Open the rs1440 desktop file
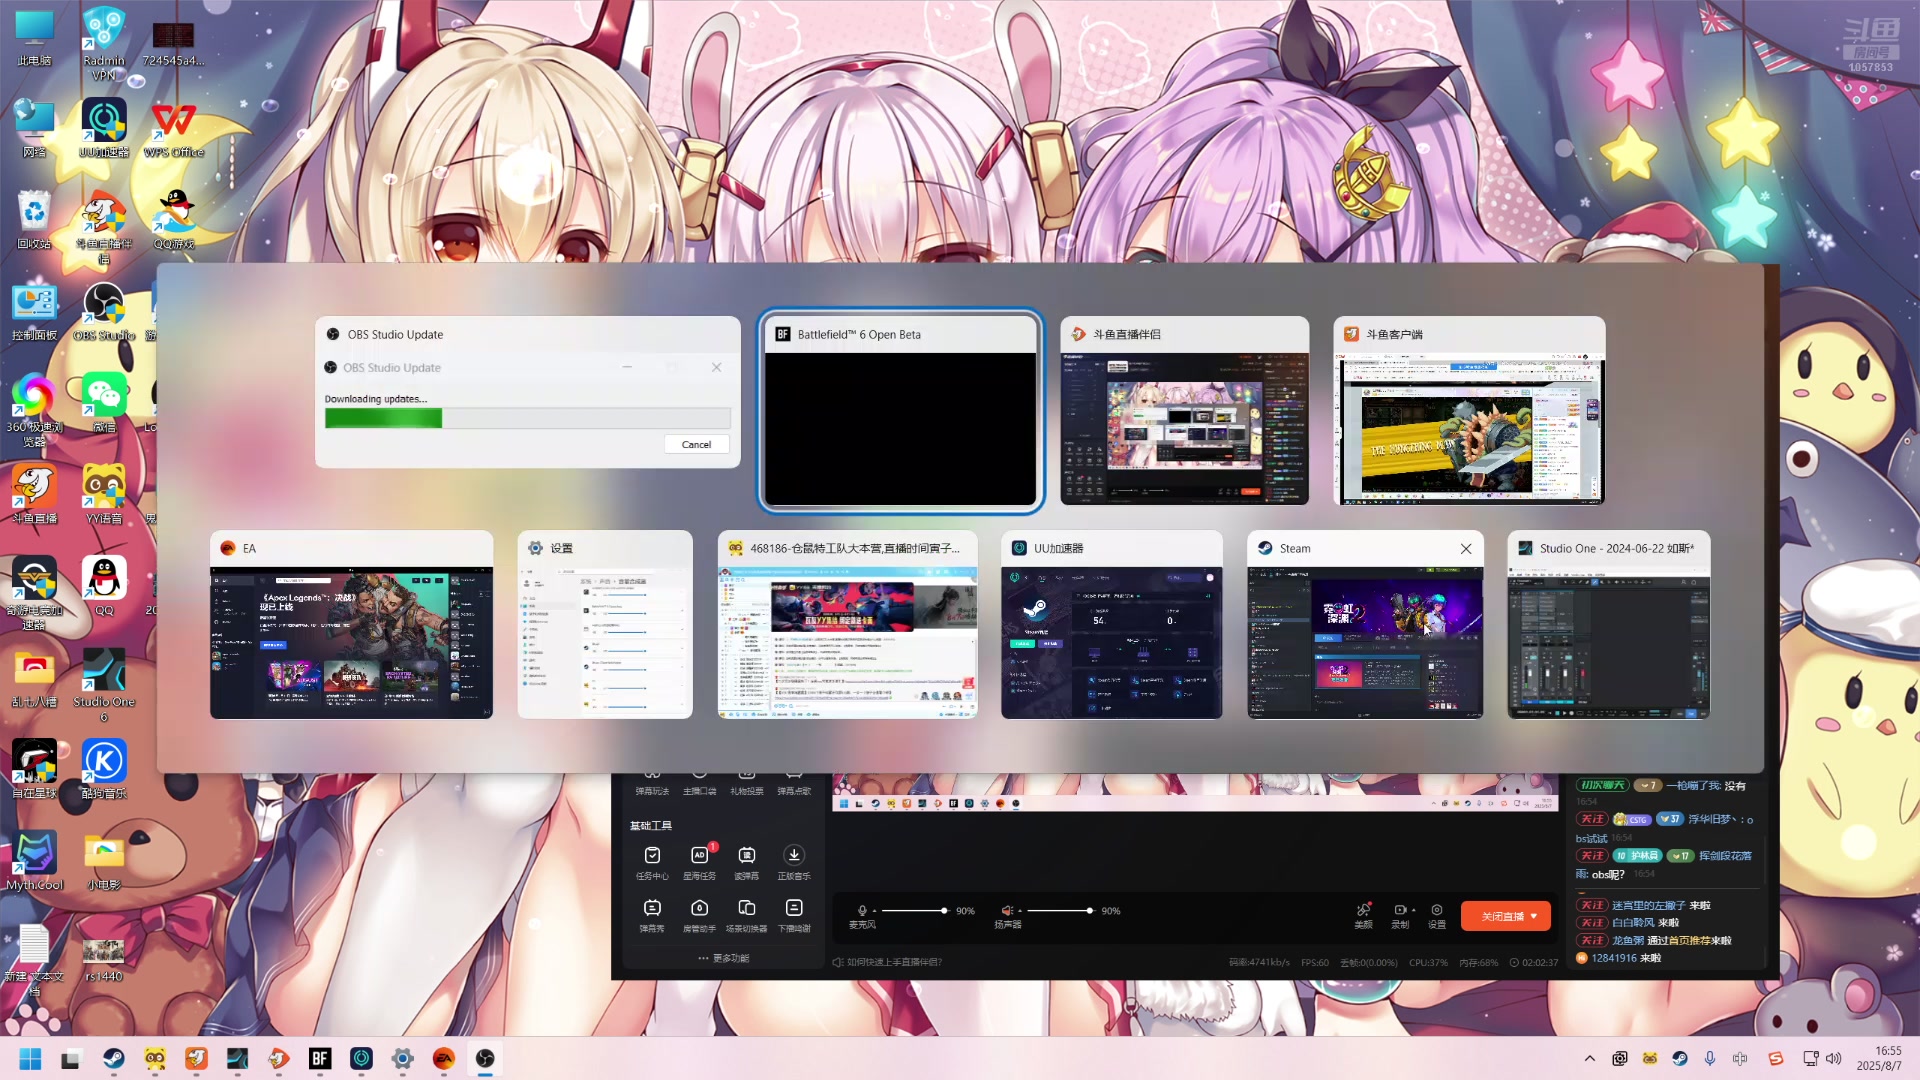Viewport: 1920px width, 1080px height. 104,960
